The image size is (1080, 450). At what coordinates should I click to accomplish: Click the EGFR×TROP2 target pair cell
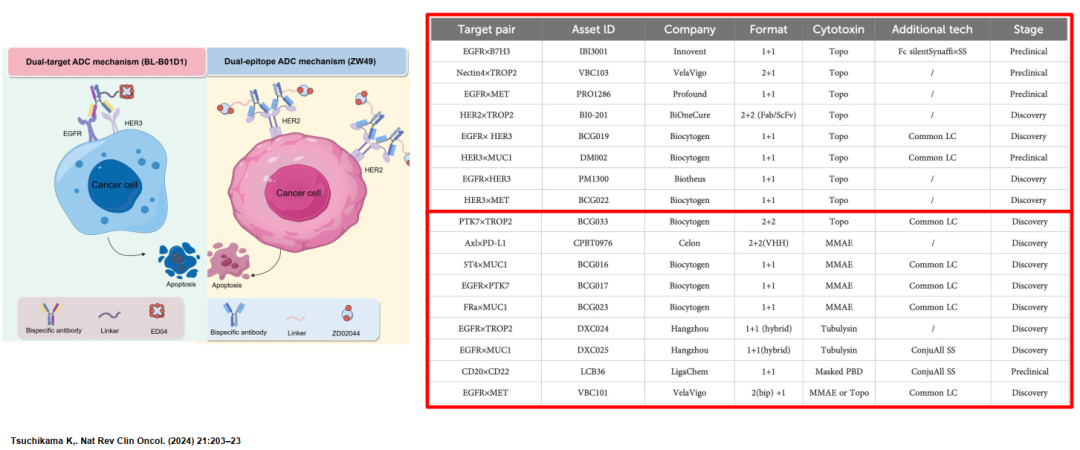pyautogui.click(x=486, y=328)
